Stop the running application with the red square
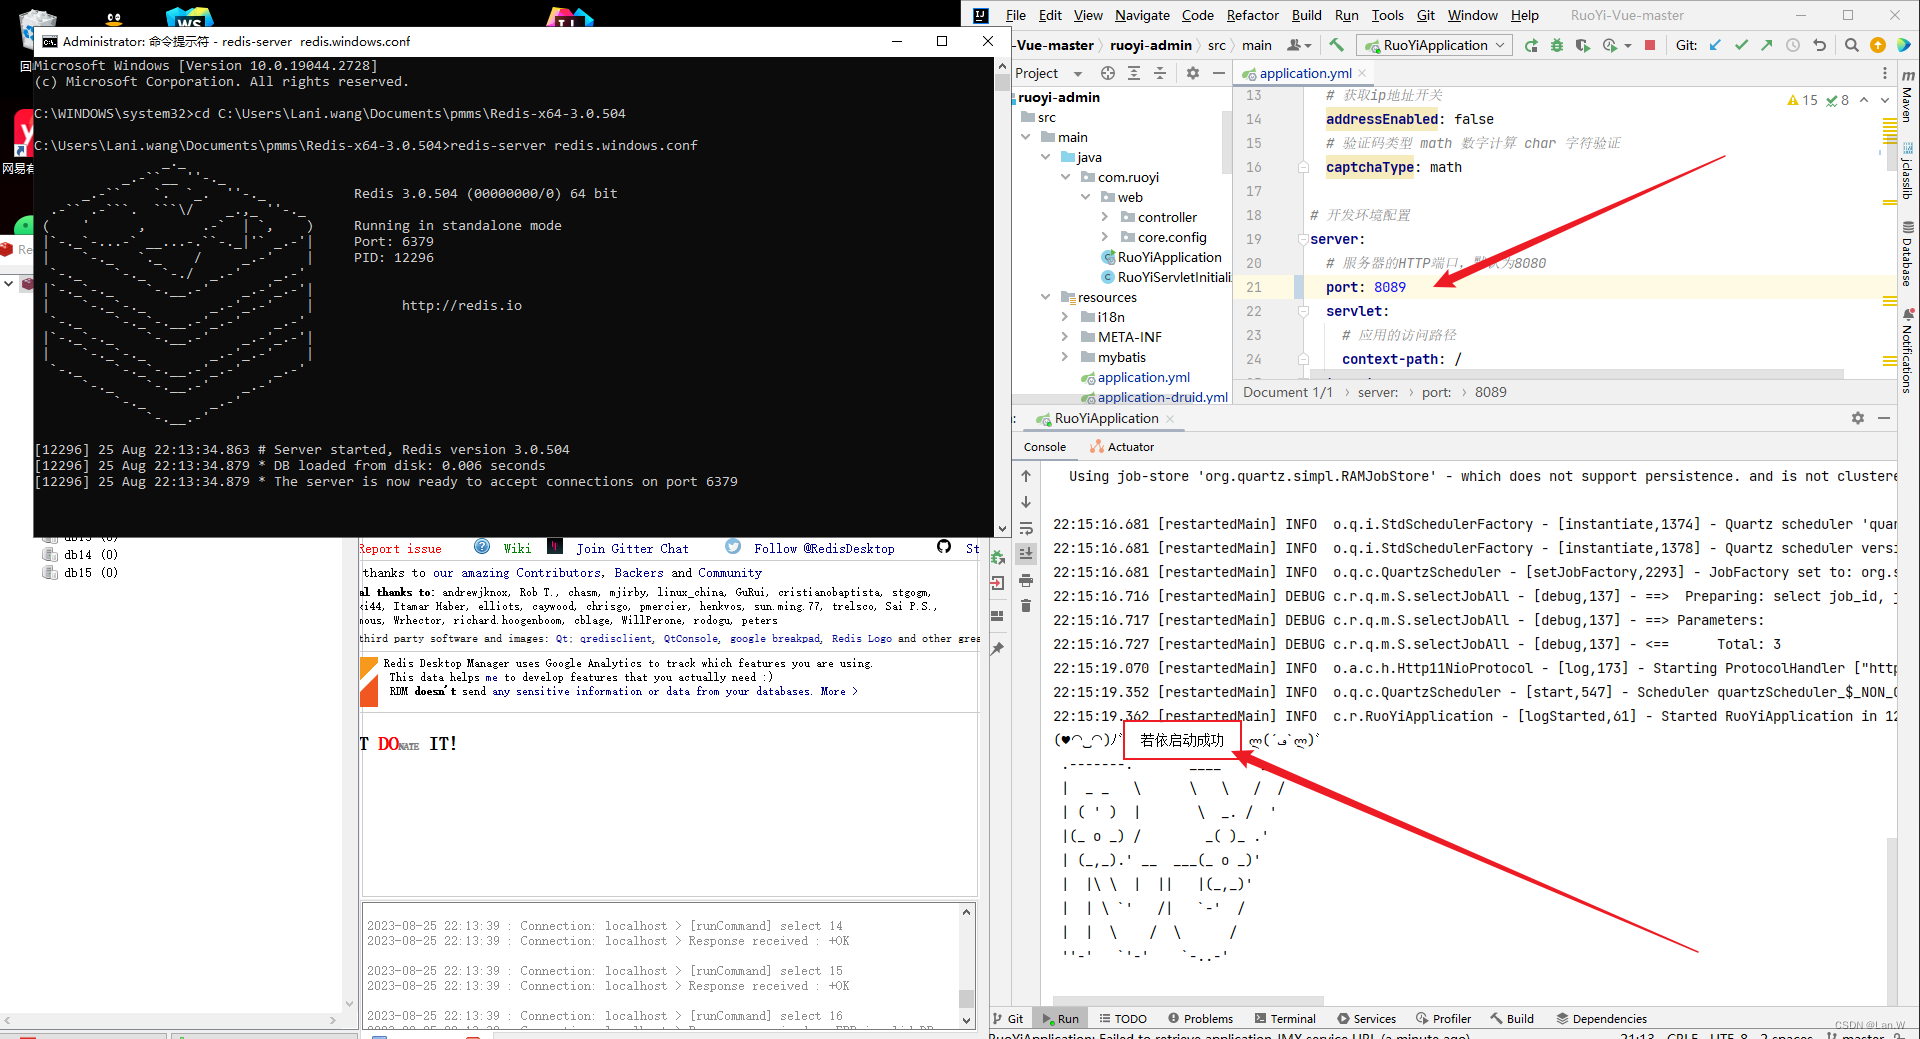Screen dimensions: 1920x1039 (x=1650, y=45)
